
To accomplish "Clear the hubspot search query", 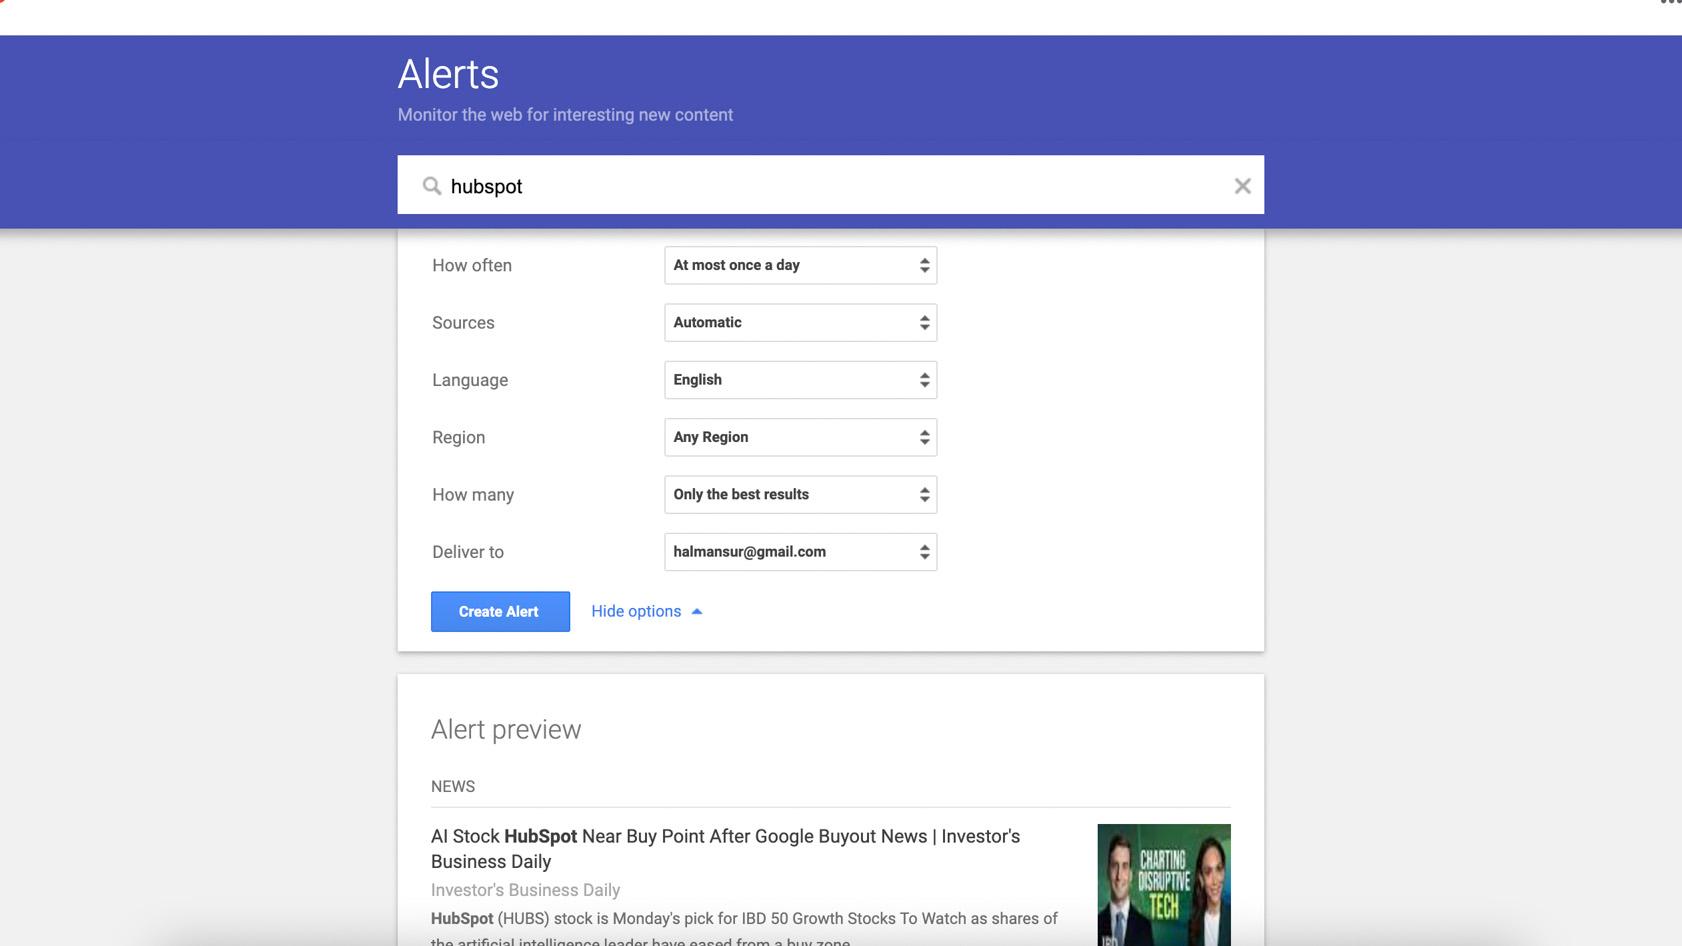I will coord(1242,186).
